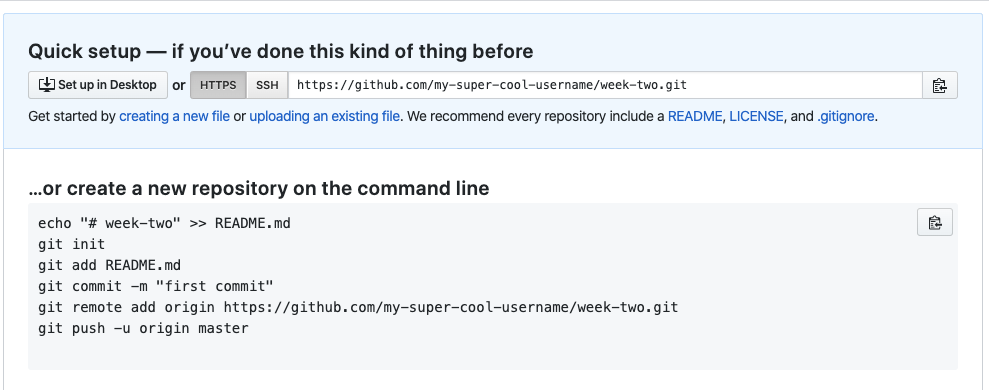Click the desktop download icon
The width and height of the screenshot is (989, 390).
pos(47,85)
